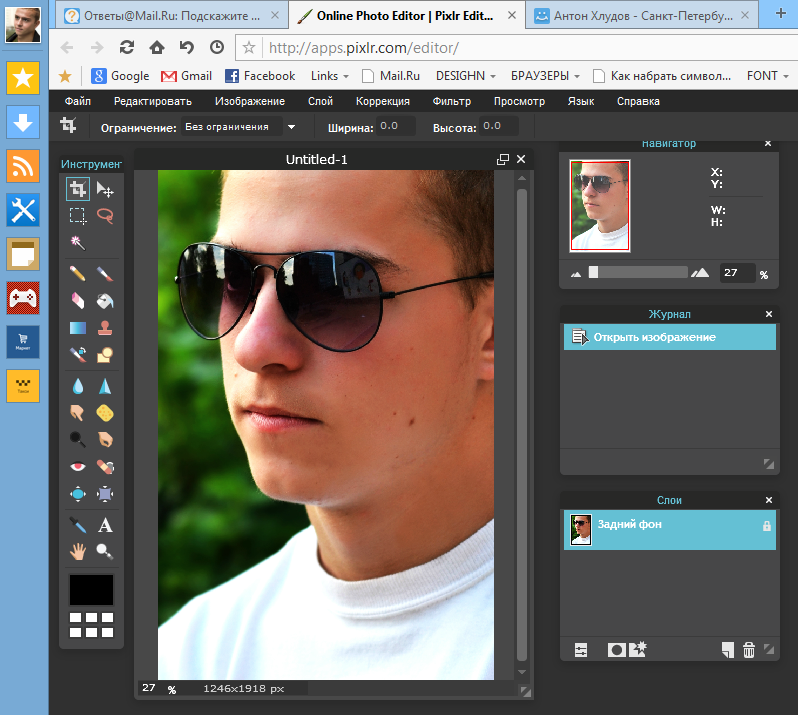
Task: Choose the Magic Wand tool
Action: point(77,242)
